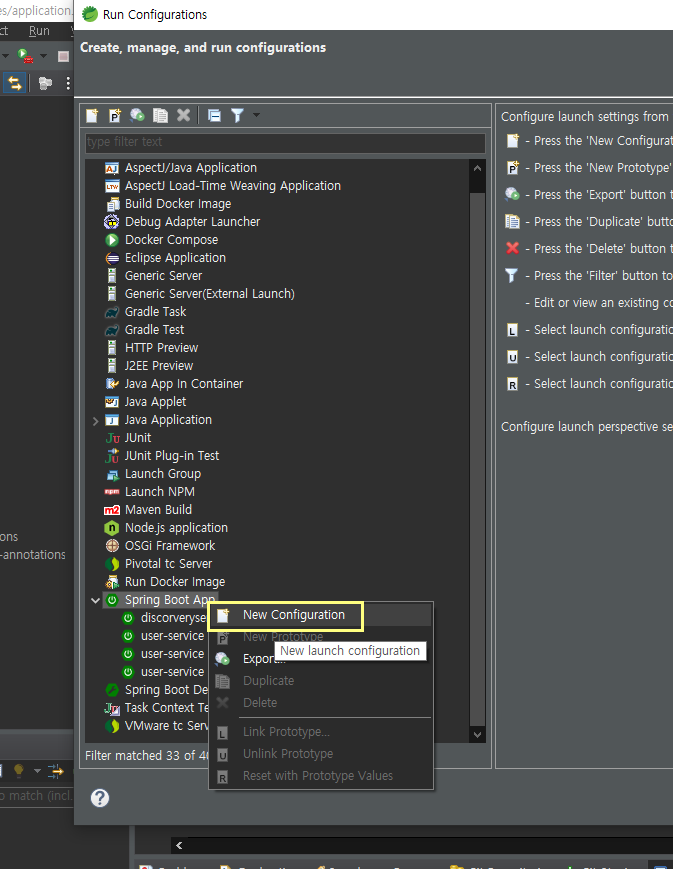
Task: Select VMware tc Server entry
Action: pyautogui.click(x=166, y=726)
